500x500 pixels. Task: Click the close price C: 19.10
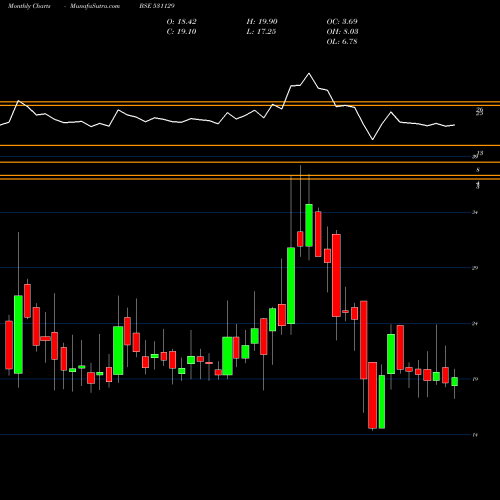[x=181, y=32]
